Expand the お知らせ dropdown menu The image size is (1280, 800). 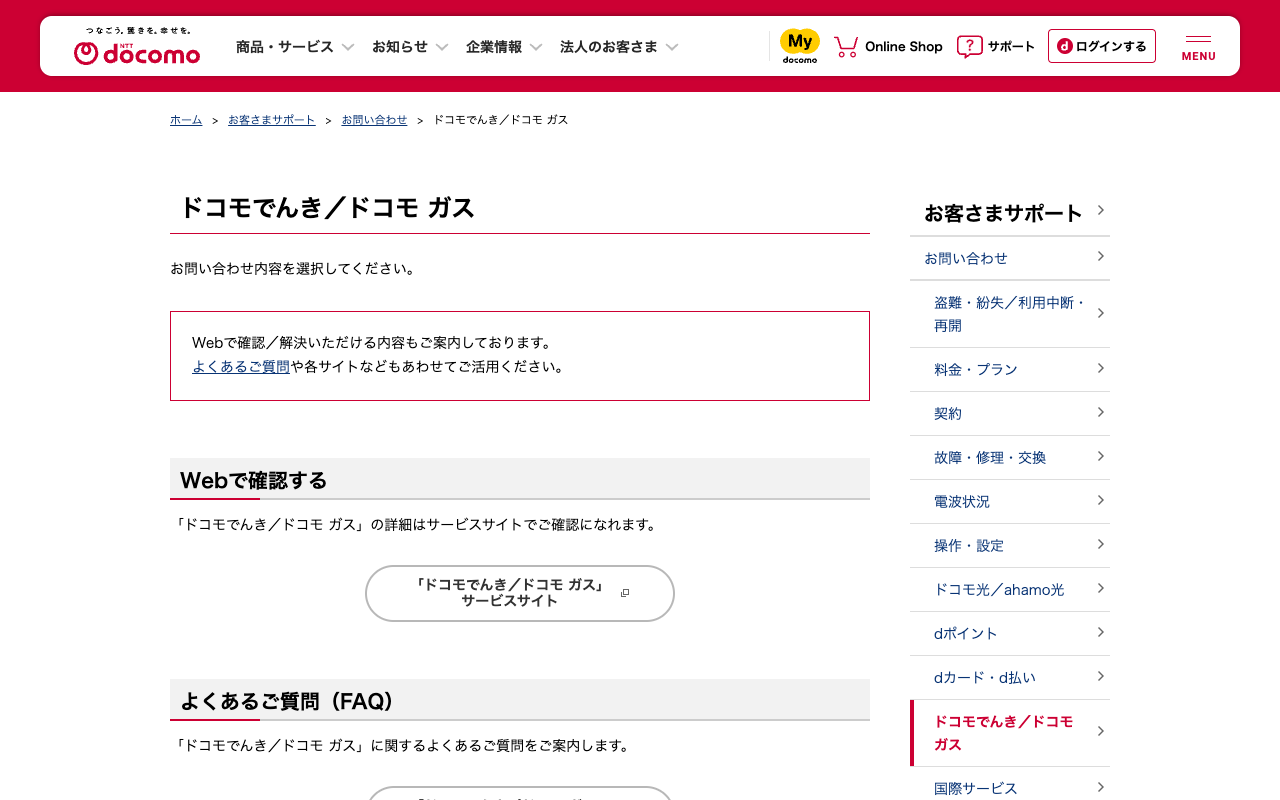[x=410, y=47]
